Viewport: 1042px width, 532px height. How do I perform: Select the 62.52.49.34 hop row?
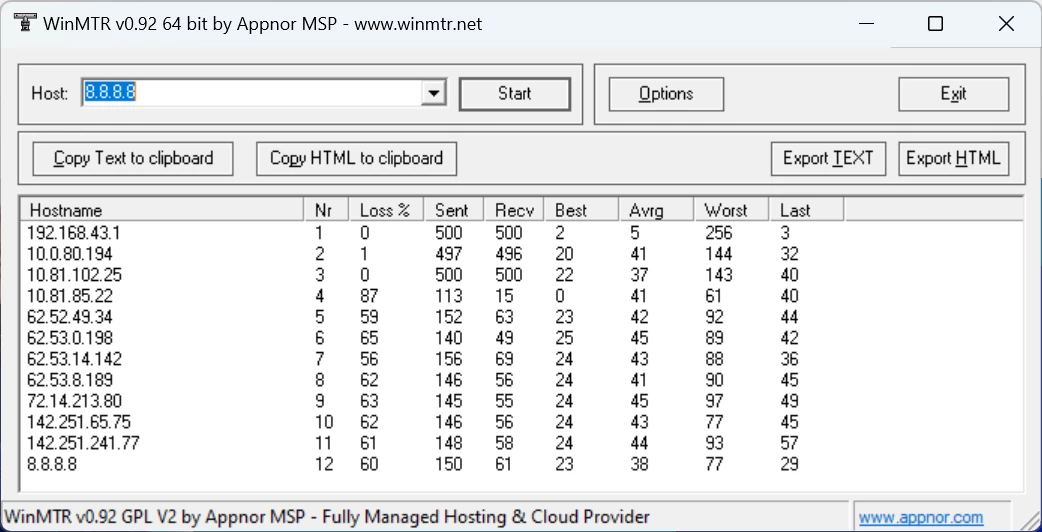point(522,317)
